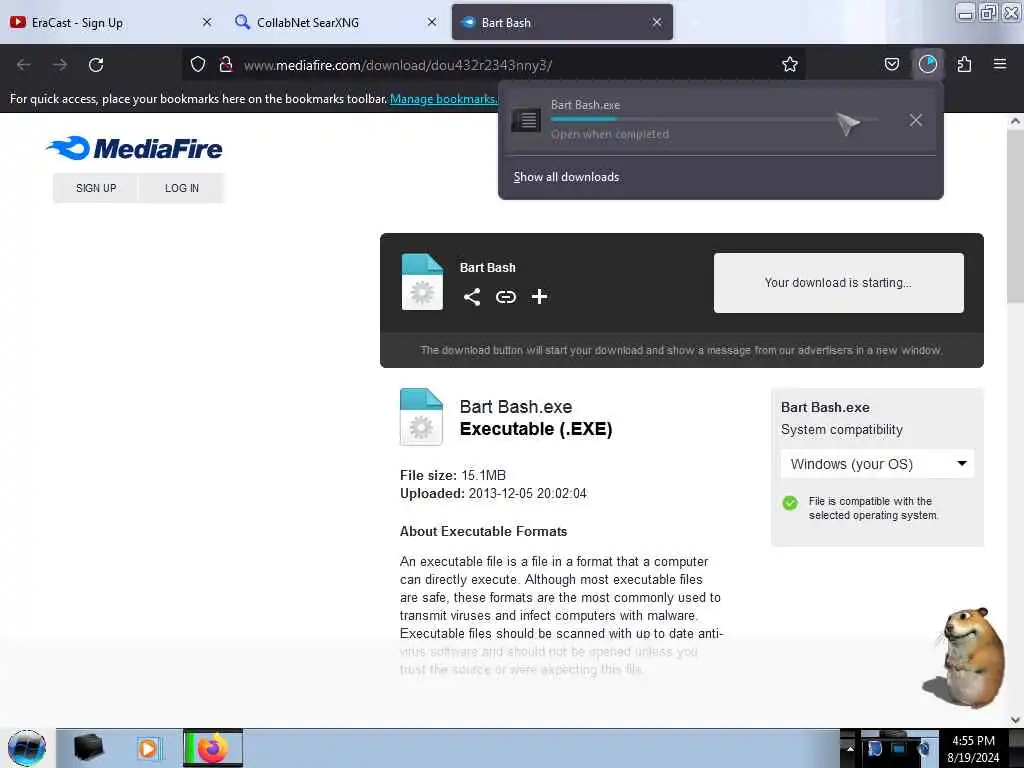Toggle the downloads progress toolbar icon
This screenshot has width=1024, height=768.
point(927,64)
